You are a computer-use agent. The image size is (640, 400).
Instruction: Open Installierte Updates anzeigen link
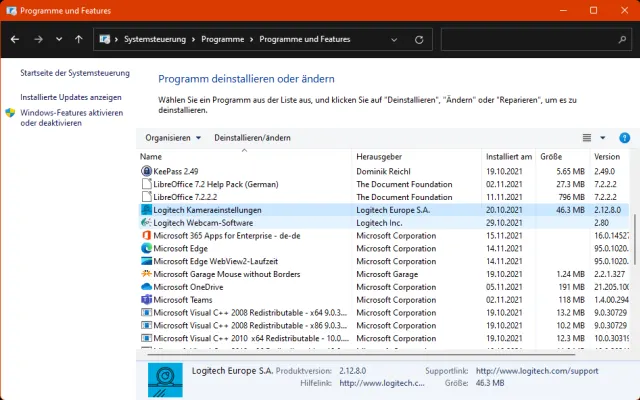point(71,98)
